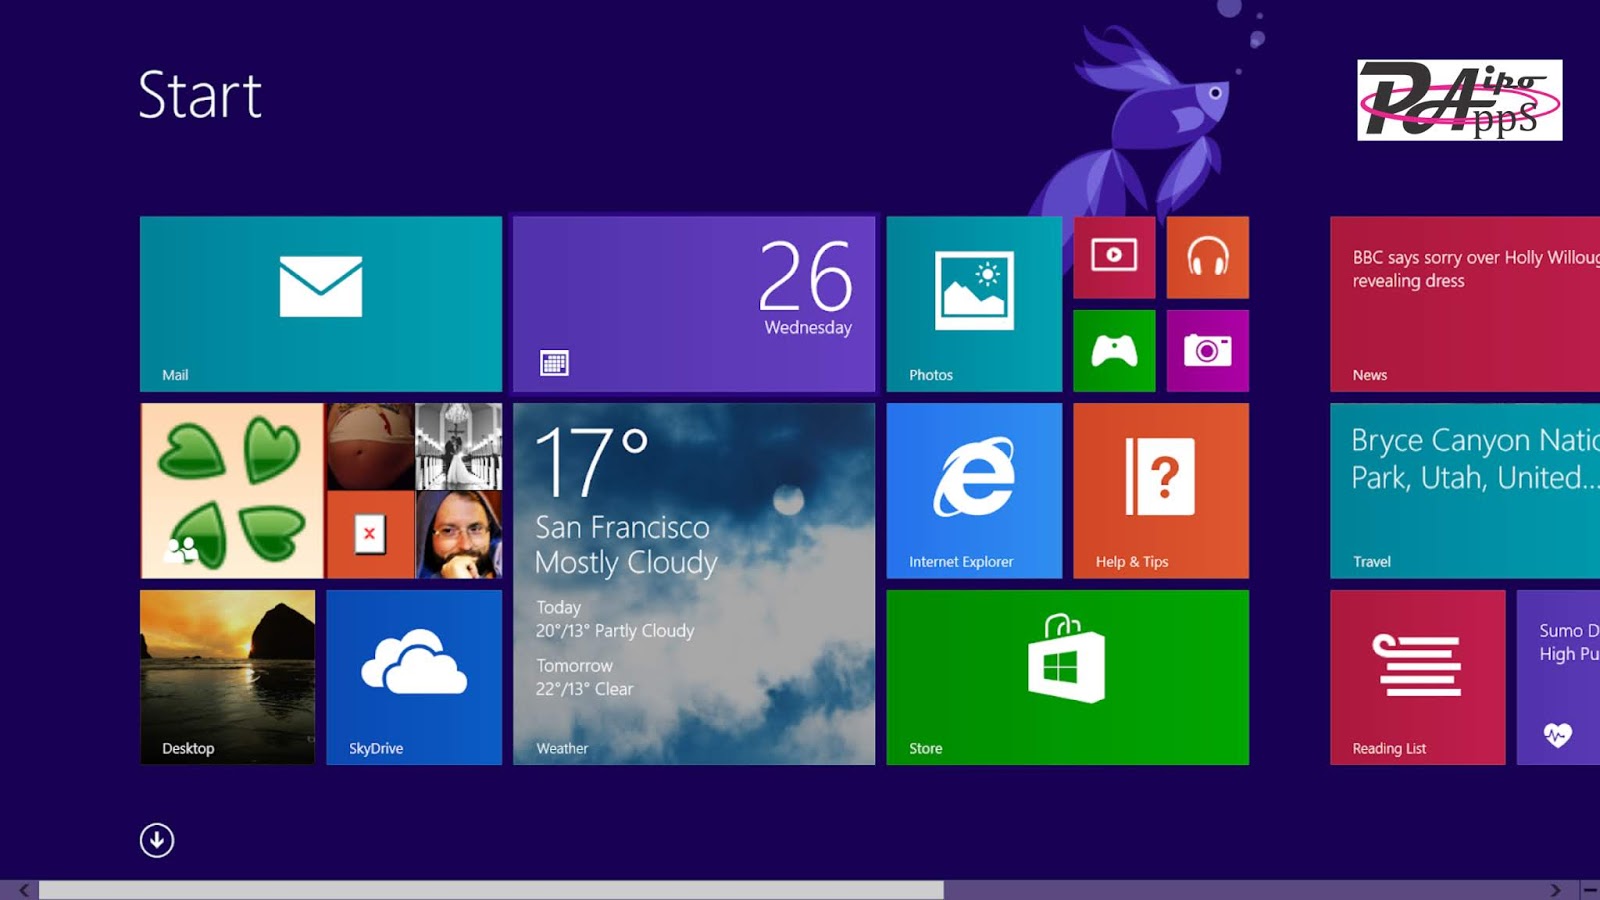Open Help & Tips

tap(1160, 490)
